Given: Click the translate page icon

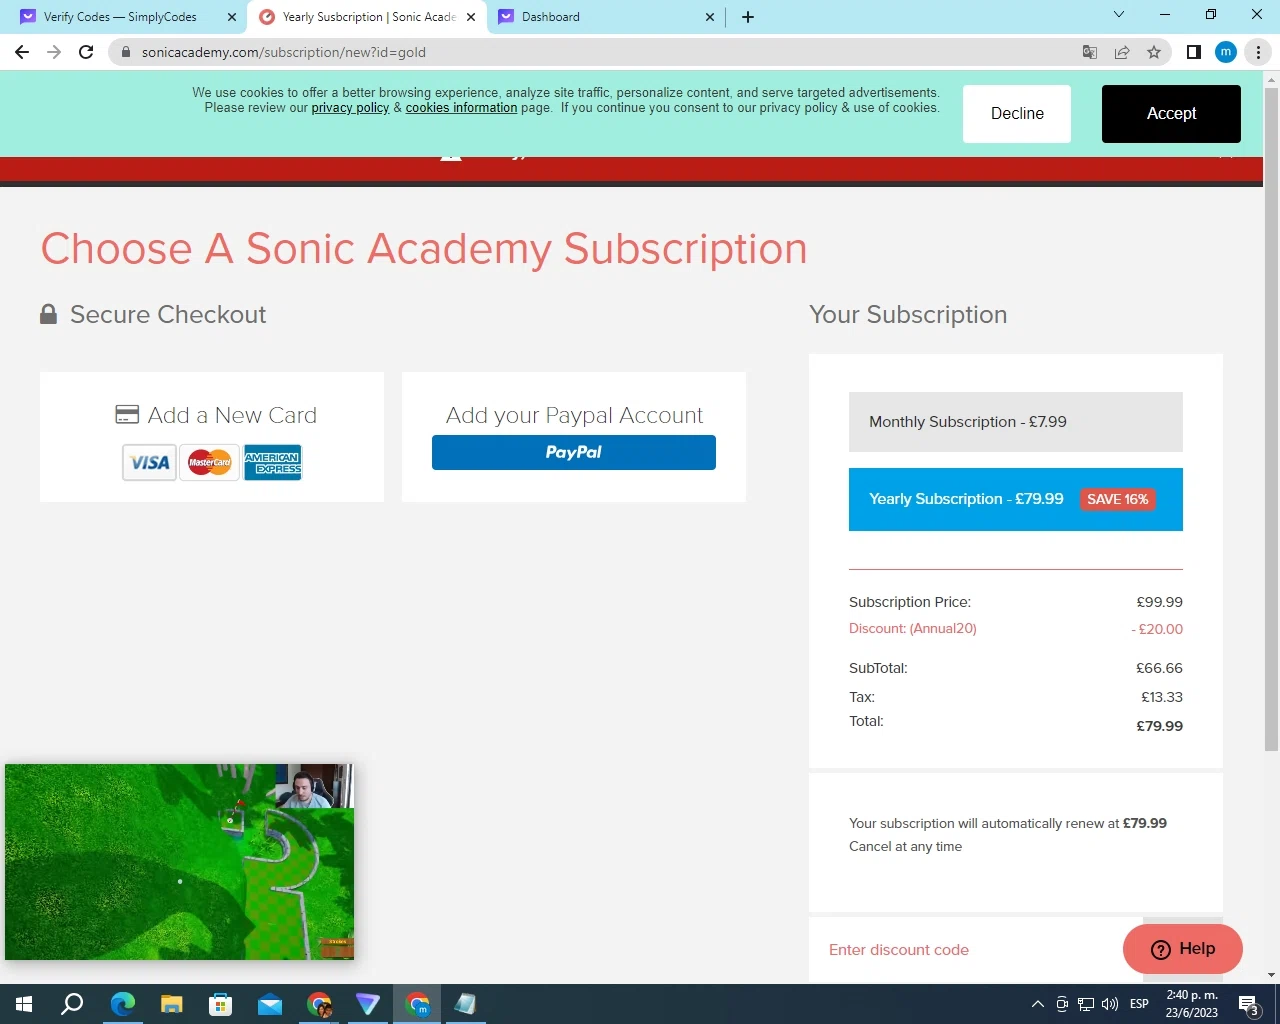Looking at the screenshot, I should tap(1090, 52).
